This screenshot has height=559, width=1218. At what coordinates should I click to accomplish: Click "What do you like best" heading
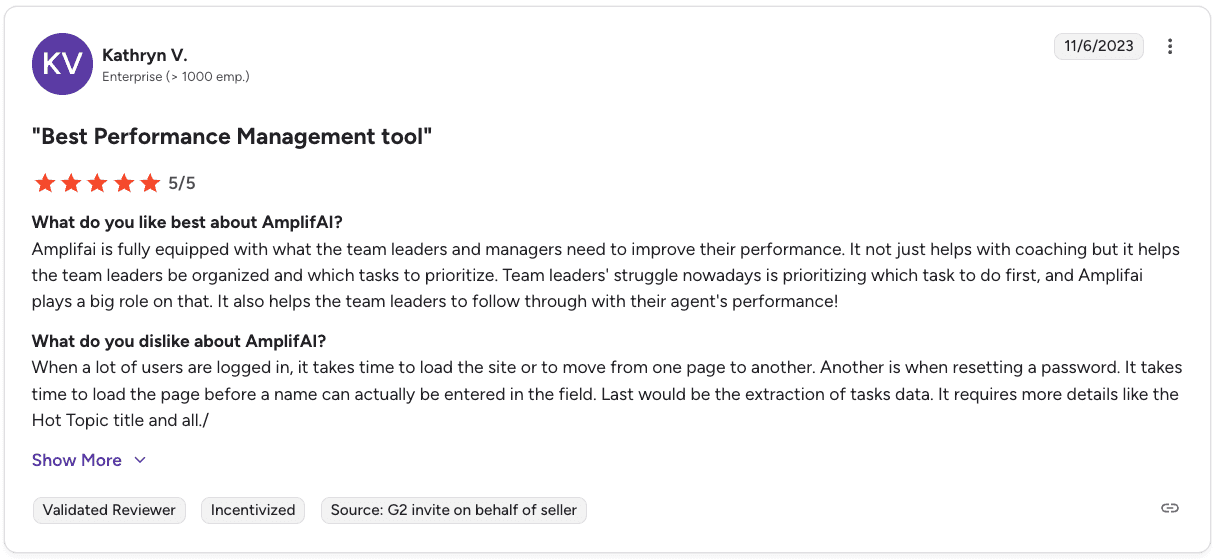click(x=187, y=222)
